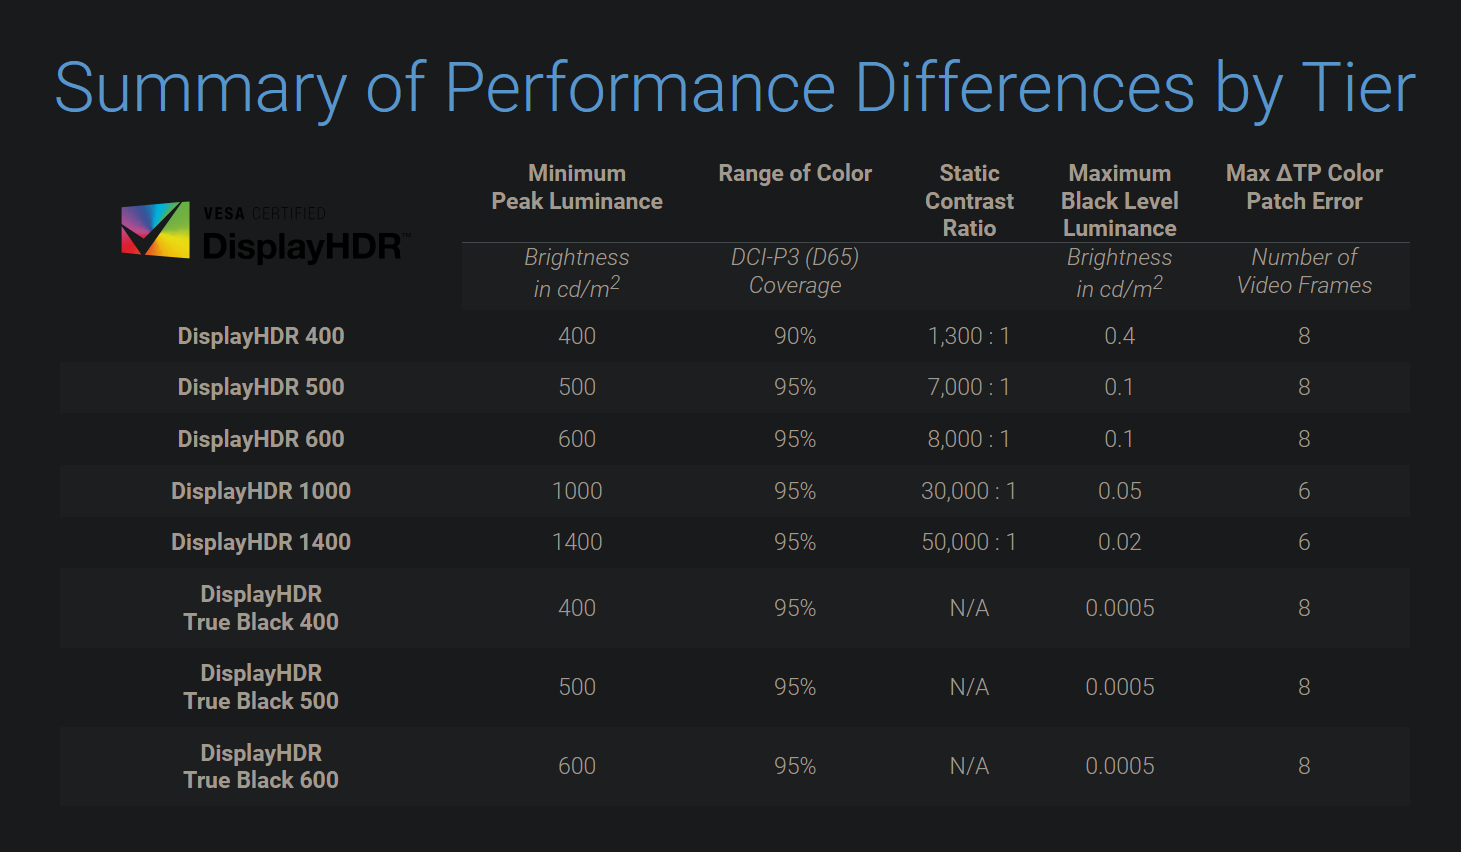Screen dimensions: 1461x852
Task: Select the DisplayHDR 600 row label
Action: click(261, 439)
